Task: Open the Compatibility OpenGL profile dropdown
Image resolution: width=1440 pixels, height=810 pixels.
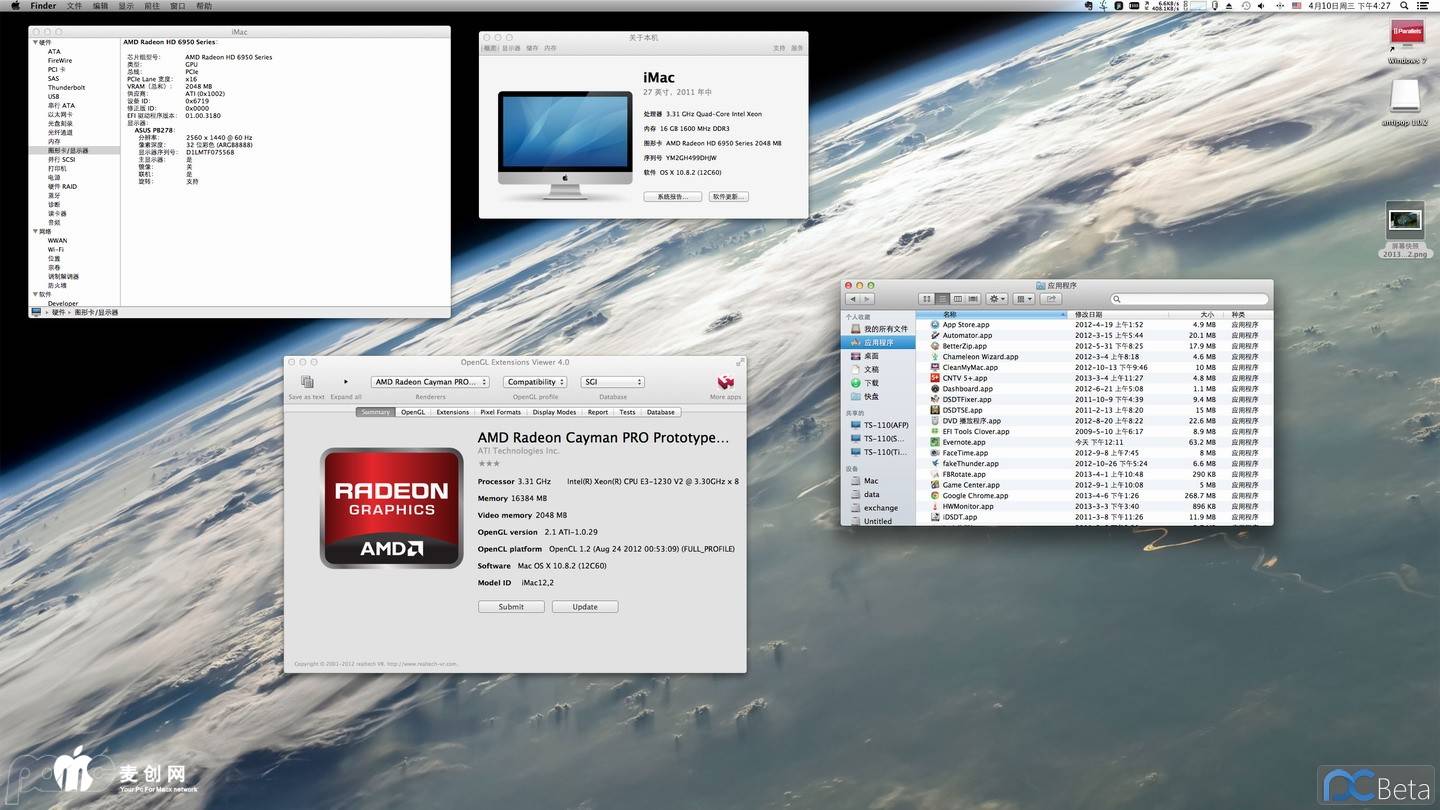Action: [x=535, y=382]
